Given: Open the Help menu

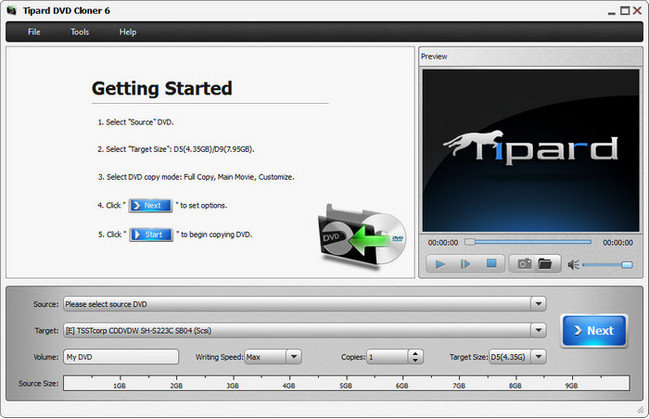Looking at the screenshot, I should [x=127, y=32].
